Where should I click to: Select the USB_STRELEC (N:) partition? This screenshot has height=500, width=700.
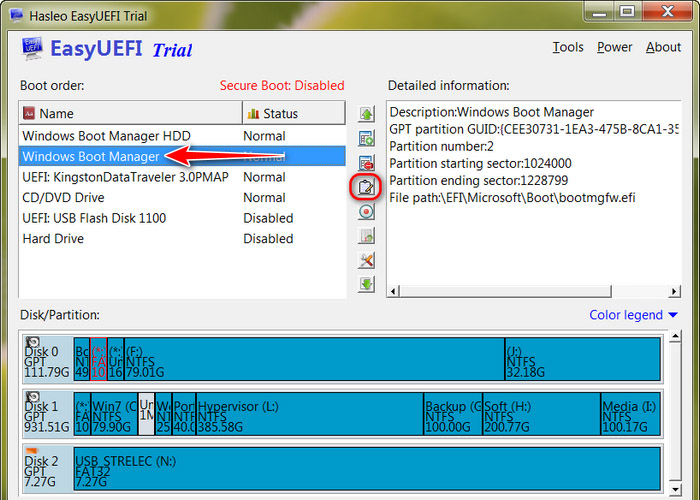click(x=367, y=469)
